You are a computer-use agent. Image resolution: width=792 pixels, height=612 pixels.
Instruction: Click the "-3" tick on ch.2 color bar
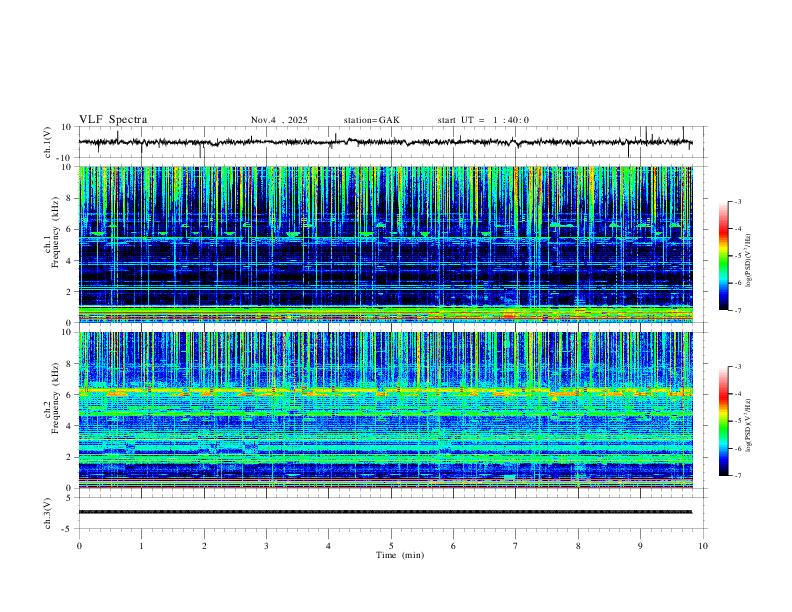click(x=738, y=367)
